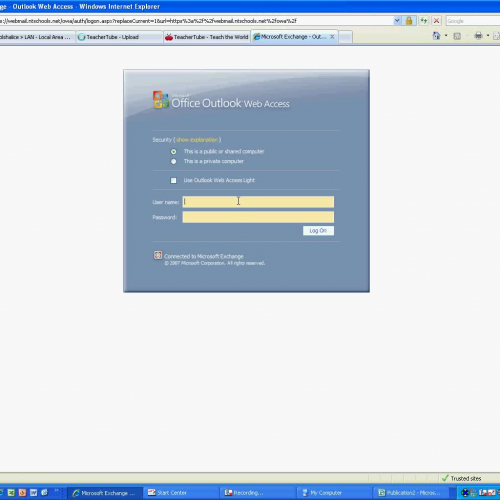Click the RSS feeds icon

pos(457,36)
